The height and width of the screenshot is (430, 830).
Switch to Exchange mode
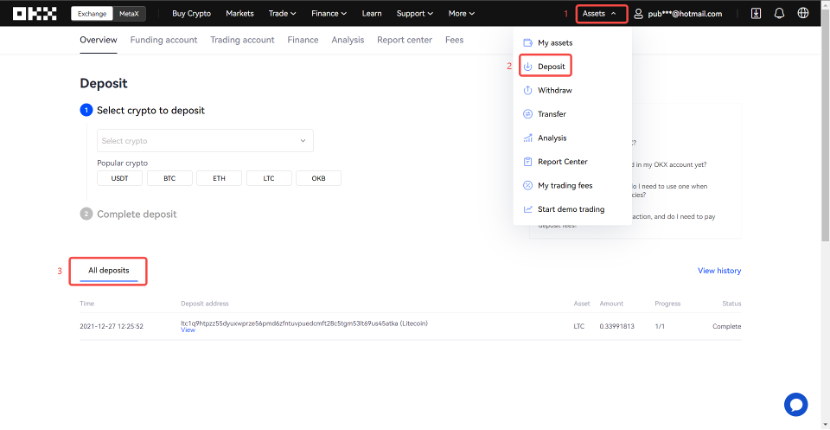coord(92,14)
